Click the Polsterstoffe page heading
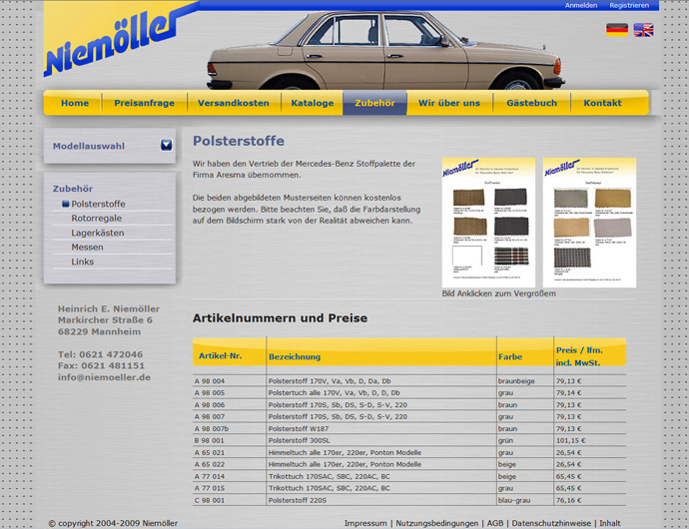 pos(239,141)
